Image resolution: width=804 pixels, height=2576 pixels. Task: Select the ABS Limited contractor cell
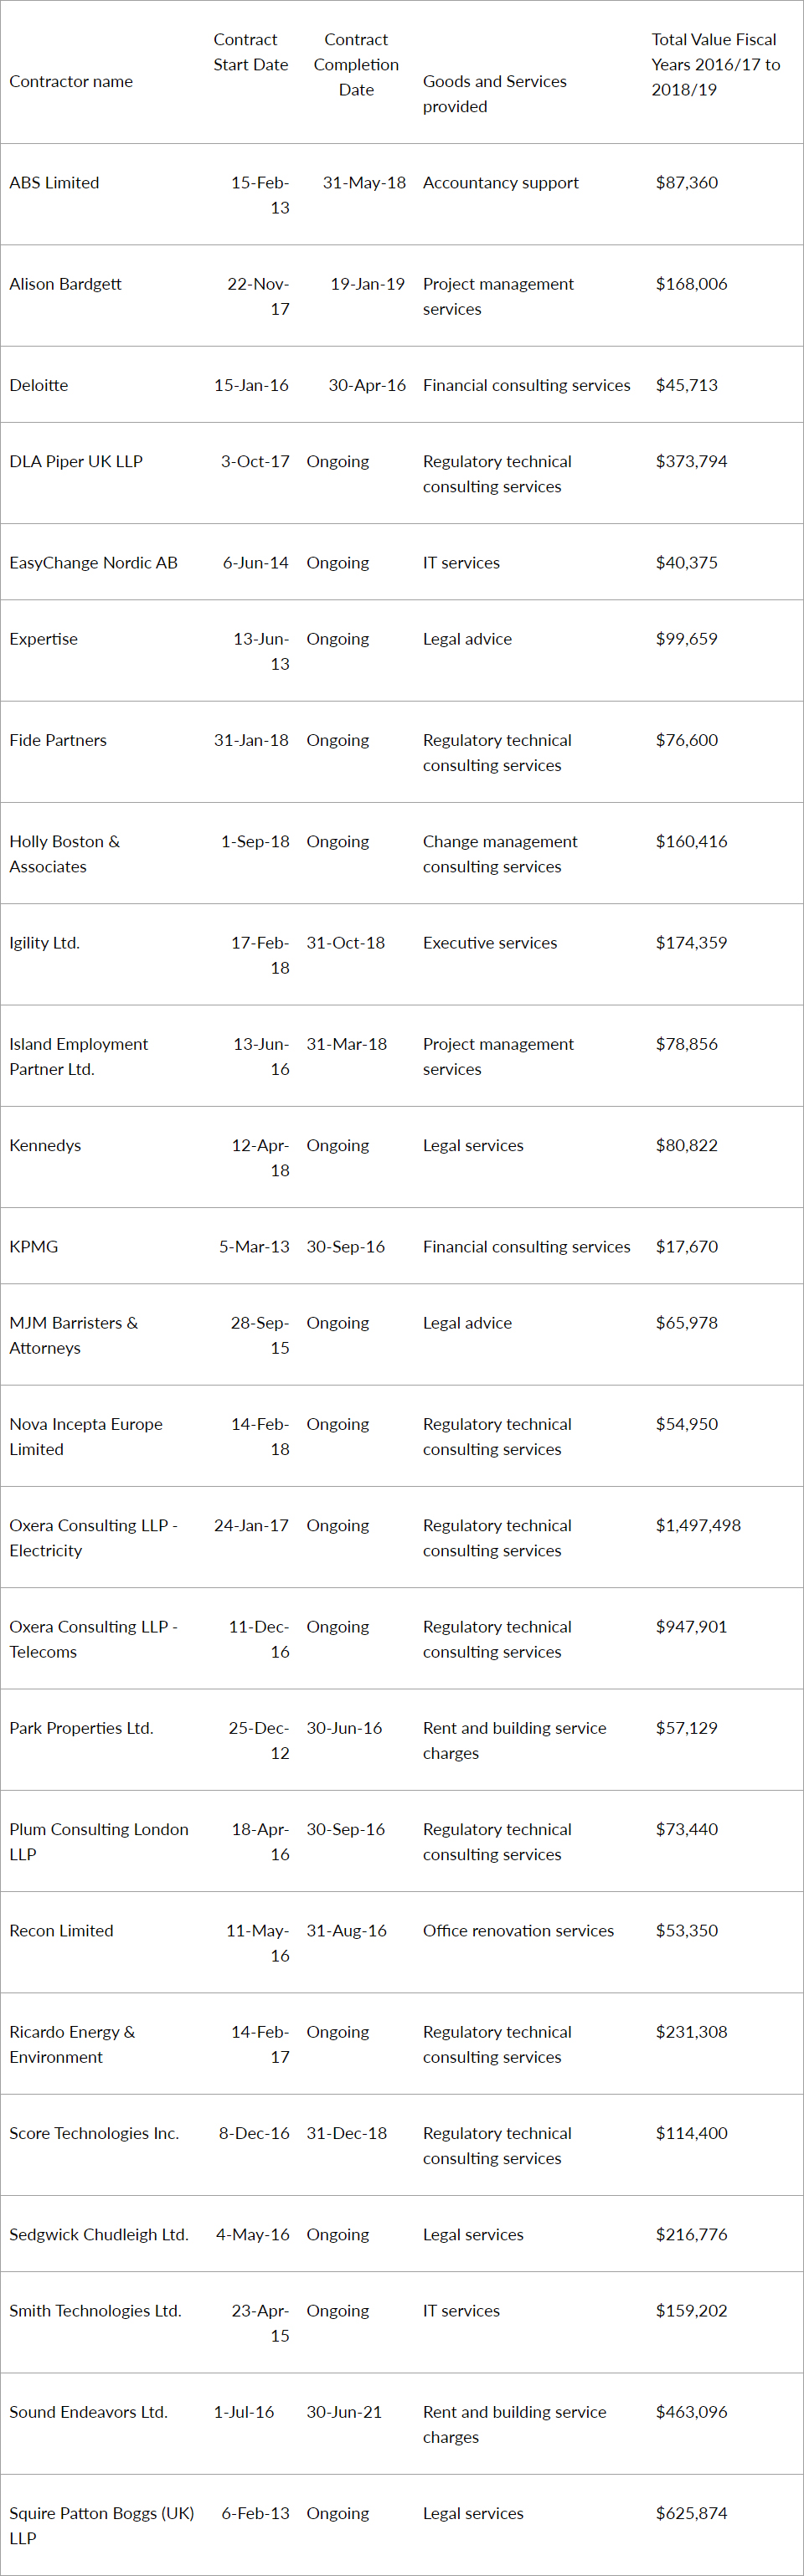[x=54, y=183]
